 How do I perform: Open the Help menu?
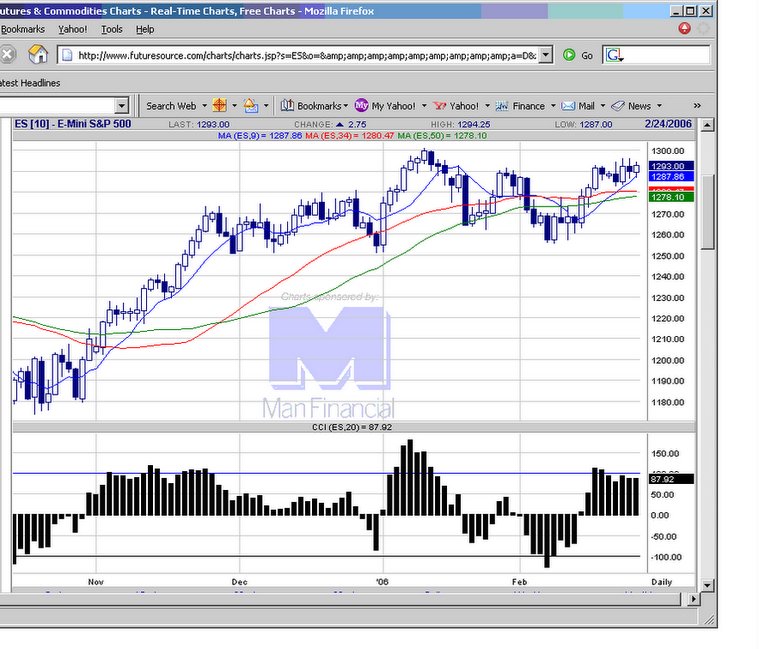pyautogui.click(x=145, y=30)
